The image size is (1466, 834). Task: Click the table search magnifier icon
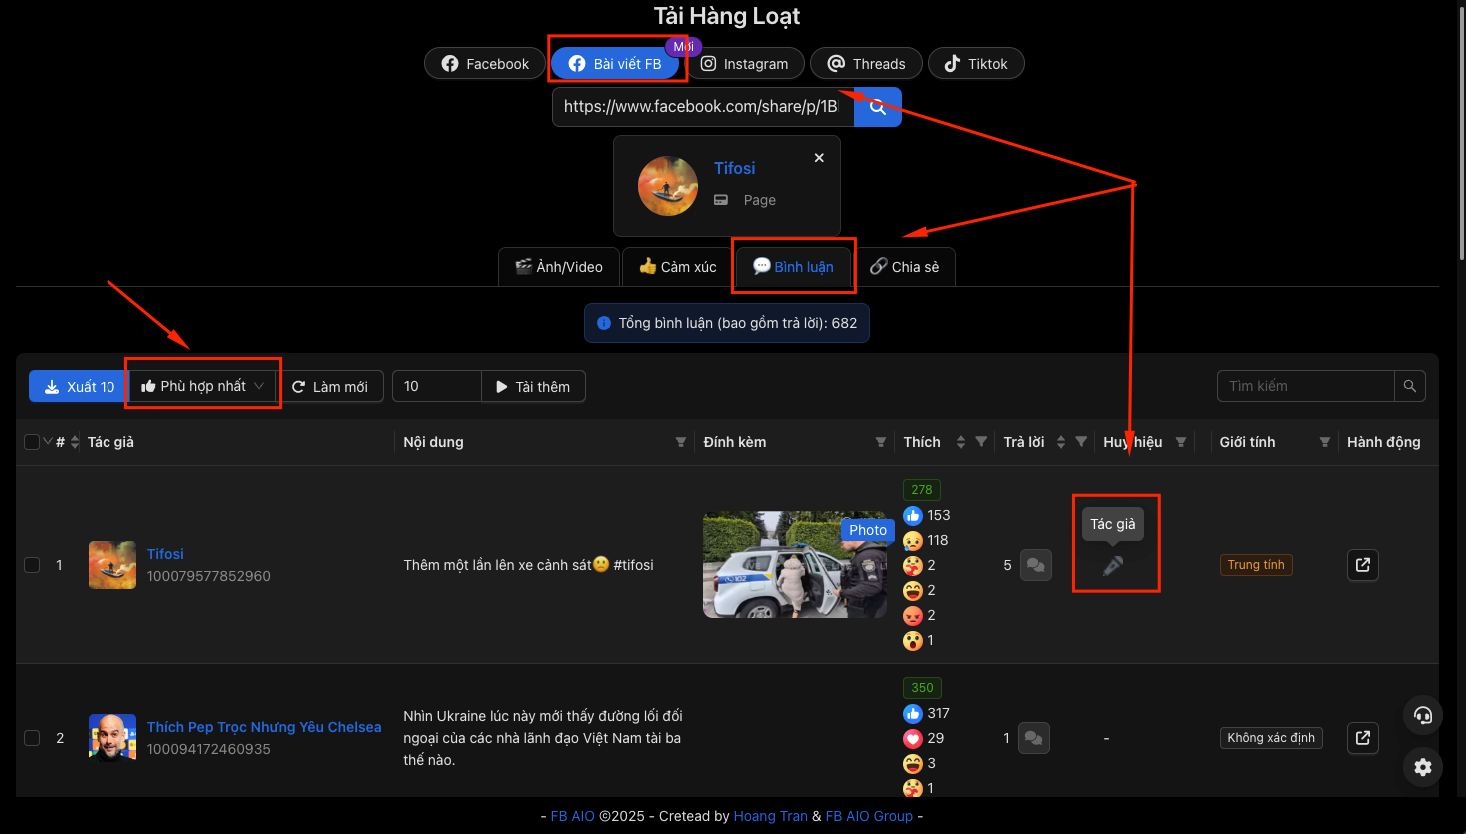coord(1410,386)
